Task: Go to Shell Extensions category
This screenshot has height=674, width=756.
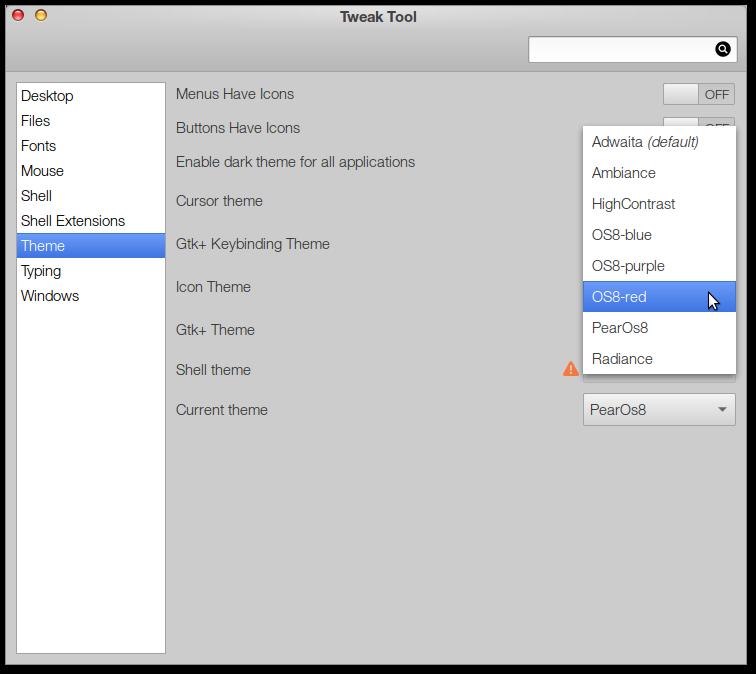Action: 73,221
